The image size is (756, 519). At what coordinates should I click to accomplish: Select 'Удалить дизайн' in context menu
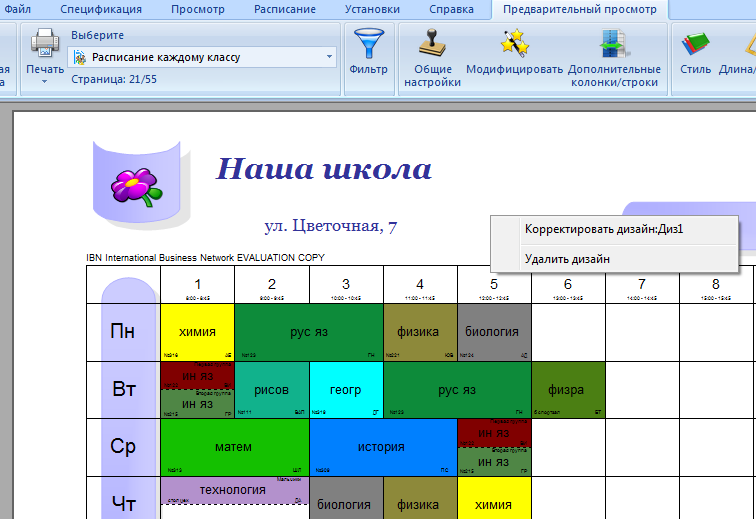(567, 259)
